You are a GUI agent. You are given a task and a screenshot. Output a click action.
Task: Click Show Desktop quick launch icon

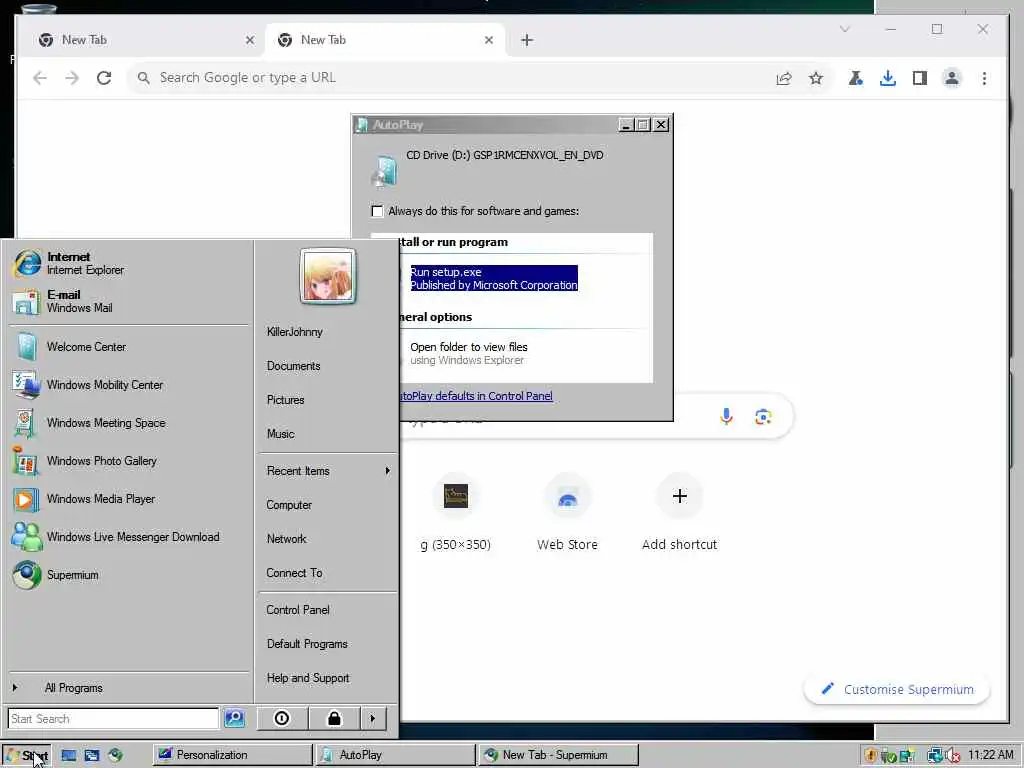click(69, 756)
